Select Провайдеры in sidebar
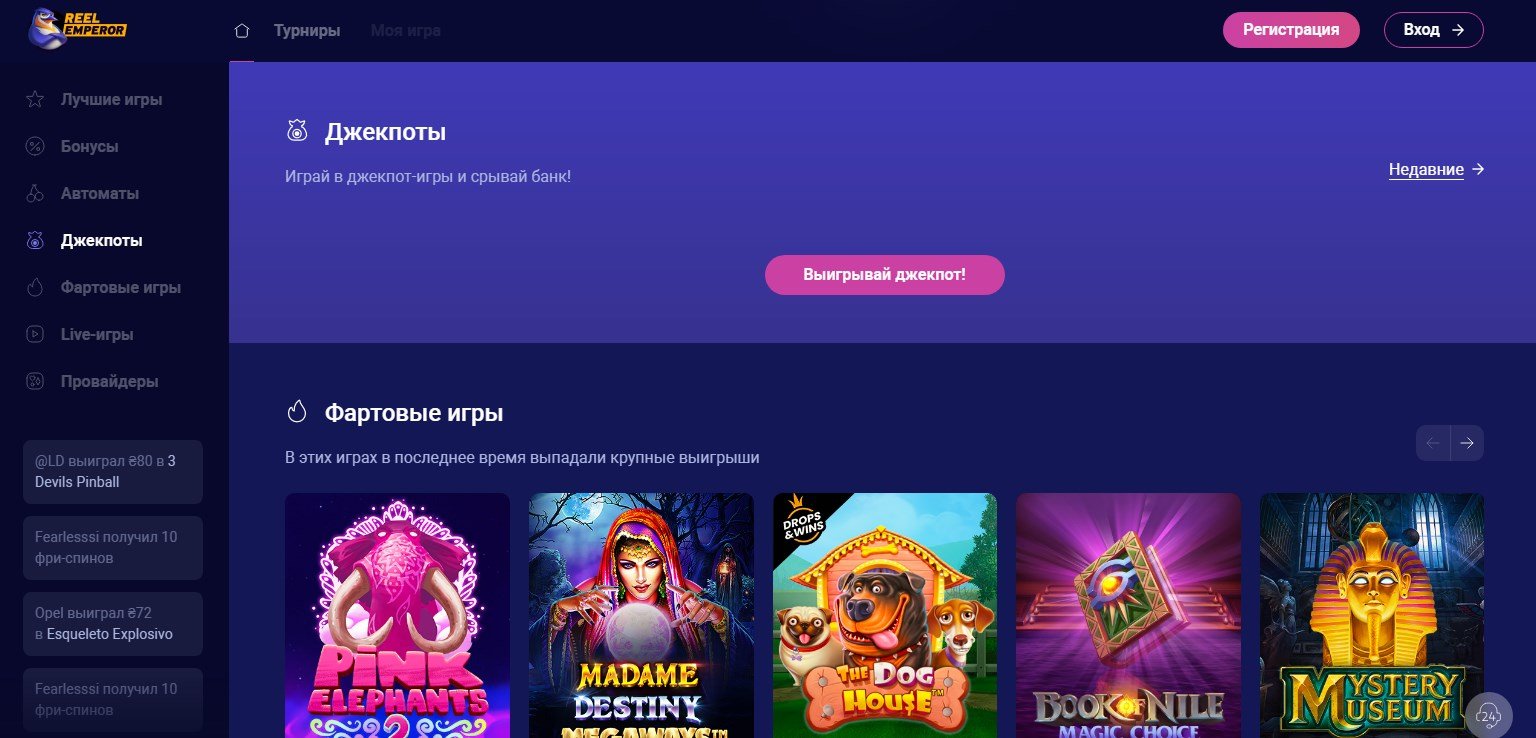 click(110, 382)
